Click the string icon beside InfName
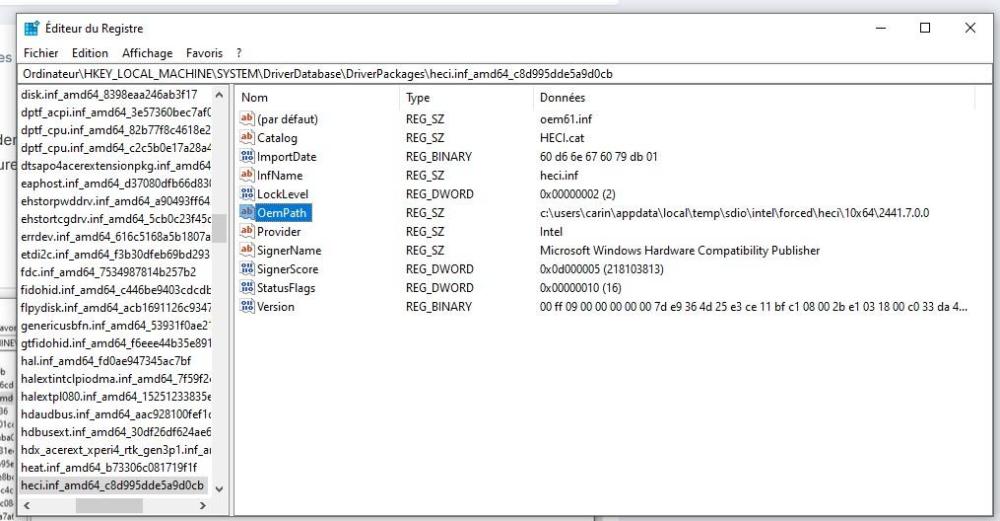Screen dimensions: 1000x521 [247, 175]
